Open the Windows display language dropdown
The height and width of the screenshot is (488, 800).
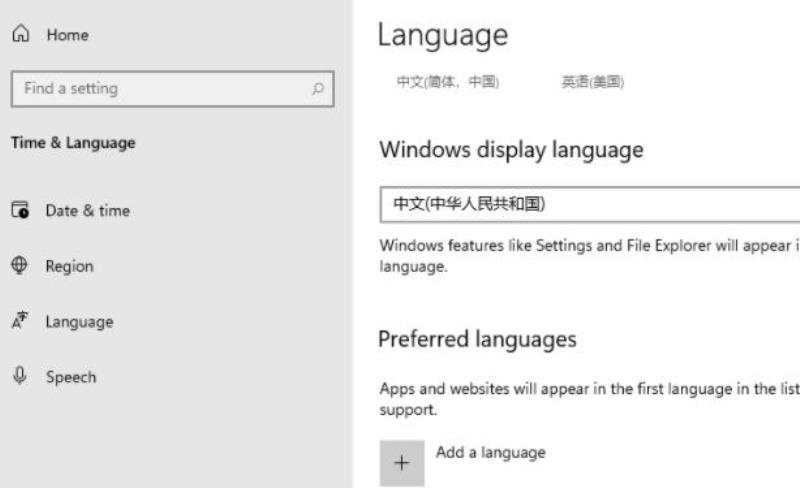point(590,205)
